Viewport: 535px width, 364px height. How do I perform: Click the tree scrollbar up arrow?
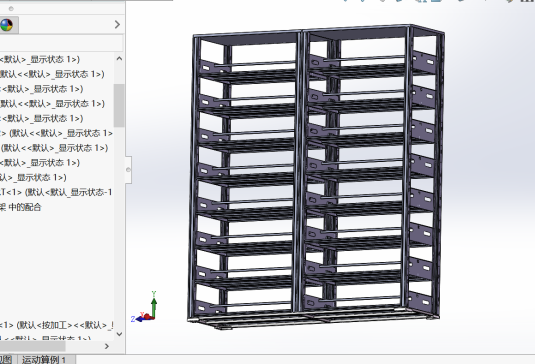119,59
